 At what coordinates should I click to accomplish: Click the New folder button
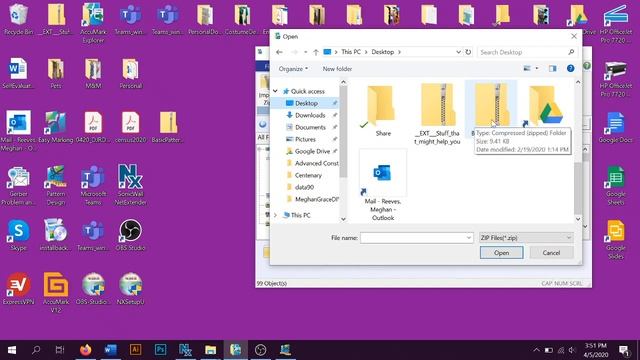[337, 69]
